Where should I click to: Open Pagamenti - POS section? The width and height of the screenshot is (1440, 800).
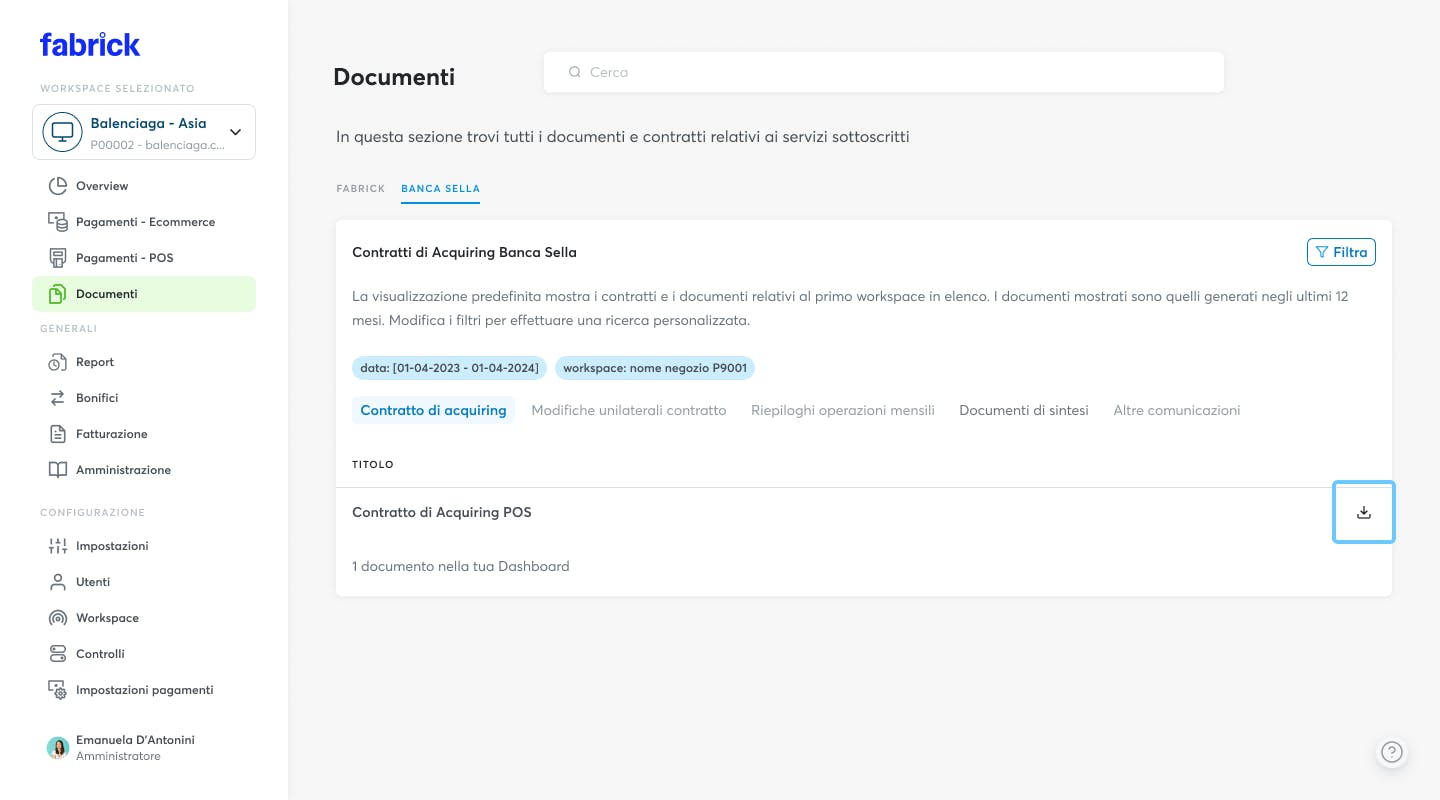point(144,258)
